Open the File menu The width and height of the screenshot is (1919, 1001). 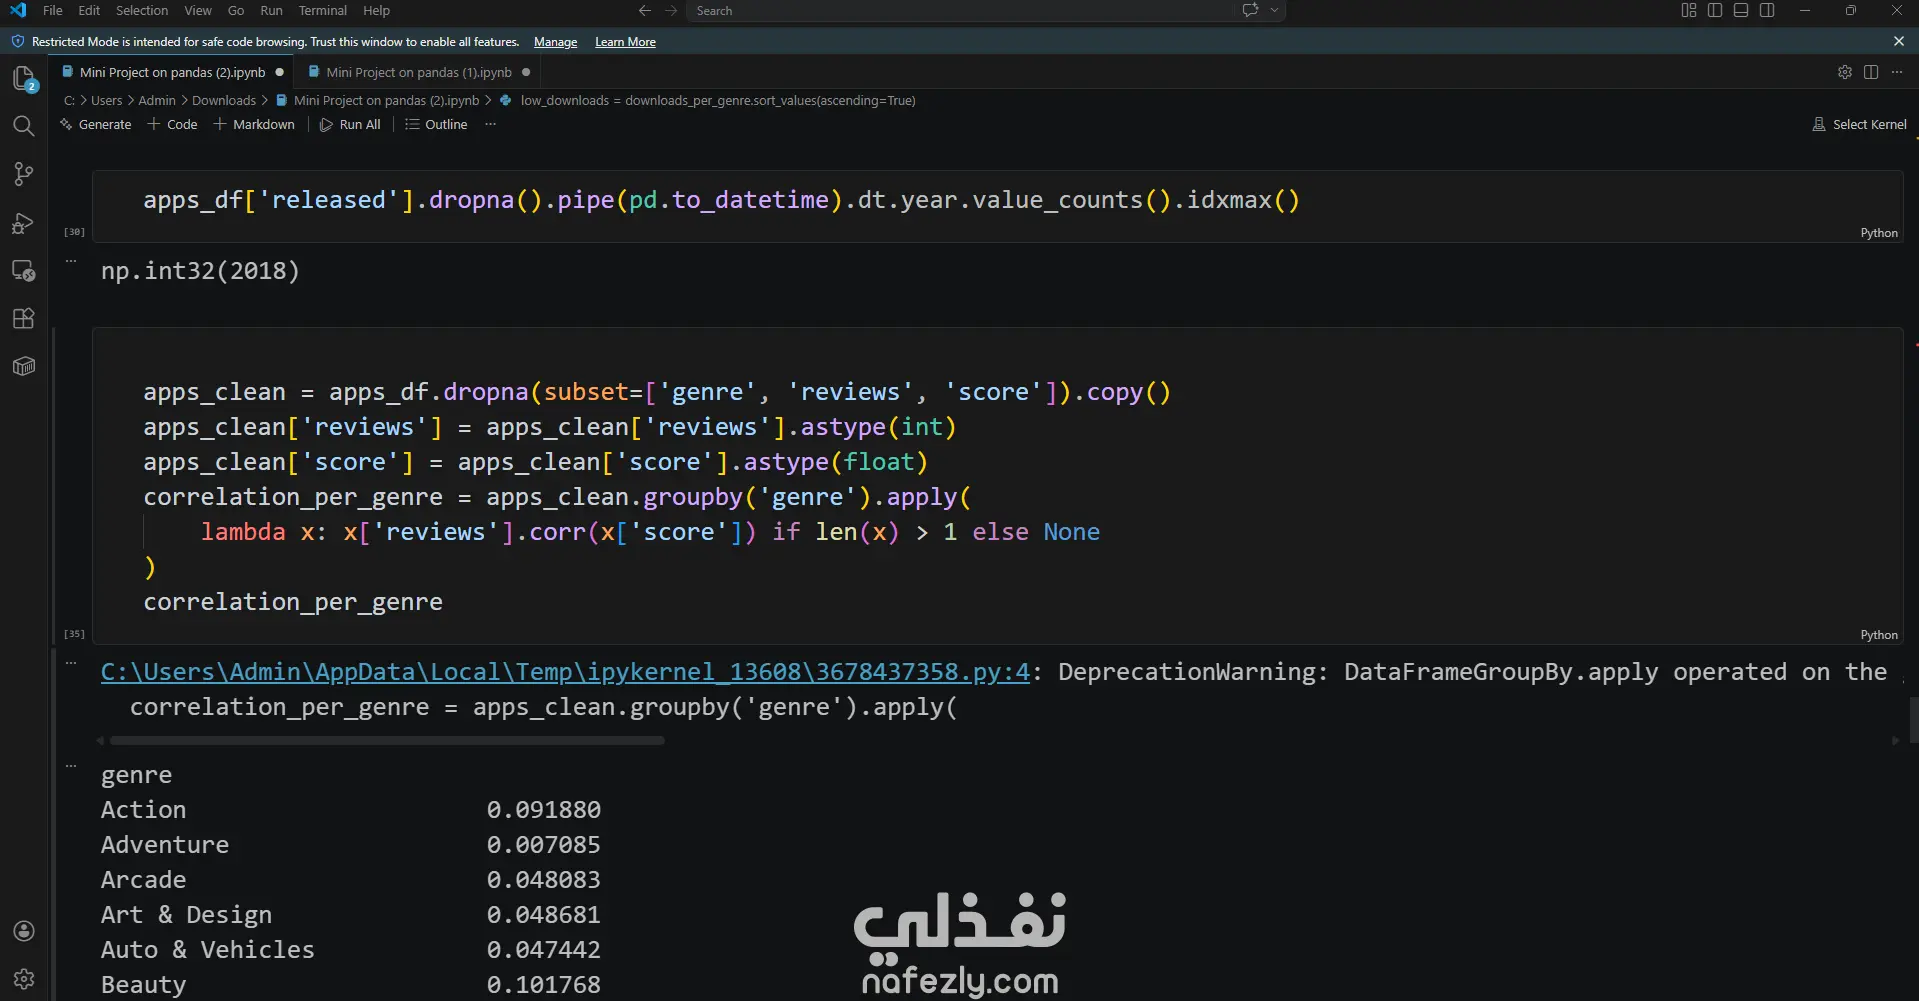click(x=53, y=10)
